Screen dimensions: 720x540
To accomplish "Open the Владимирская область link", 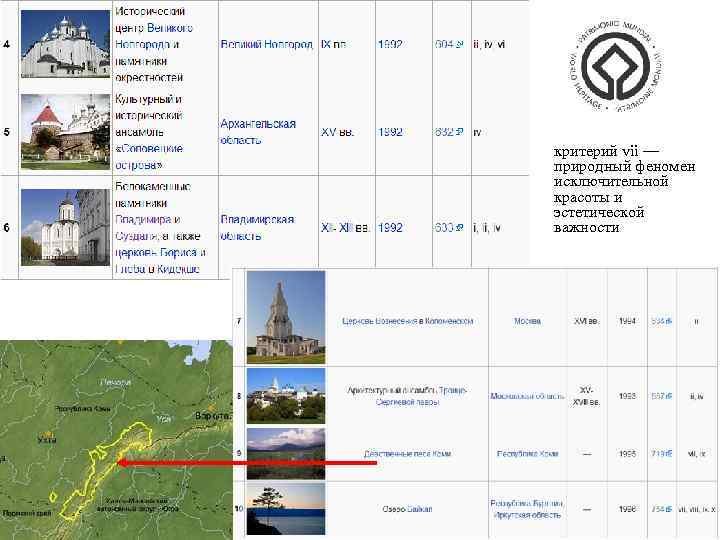I will click(257, 228).
